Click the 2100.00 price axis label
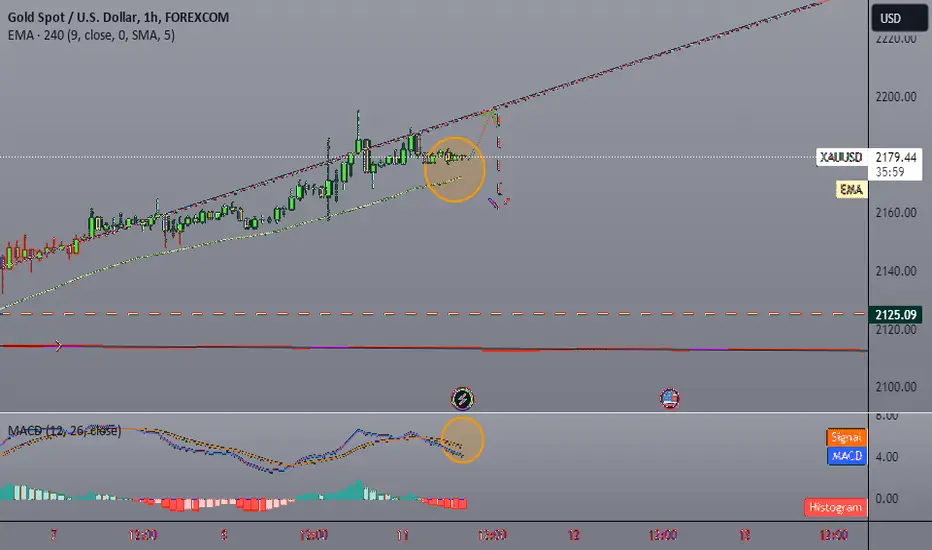This screenshot has height=550, width=932. click(x=896, y=386)
